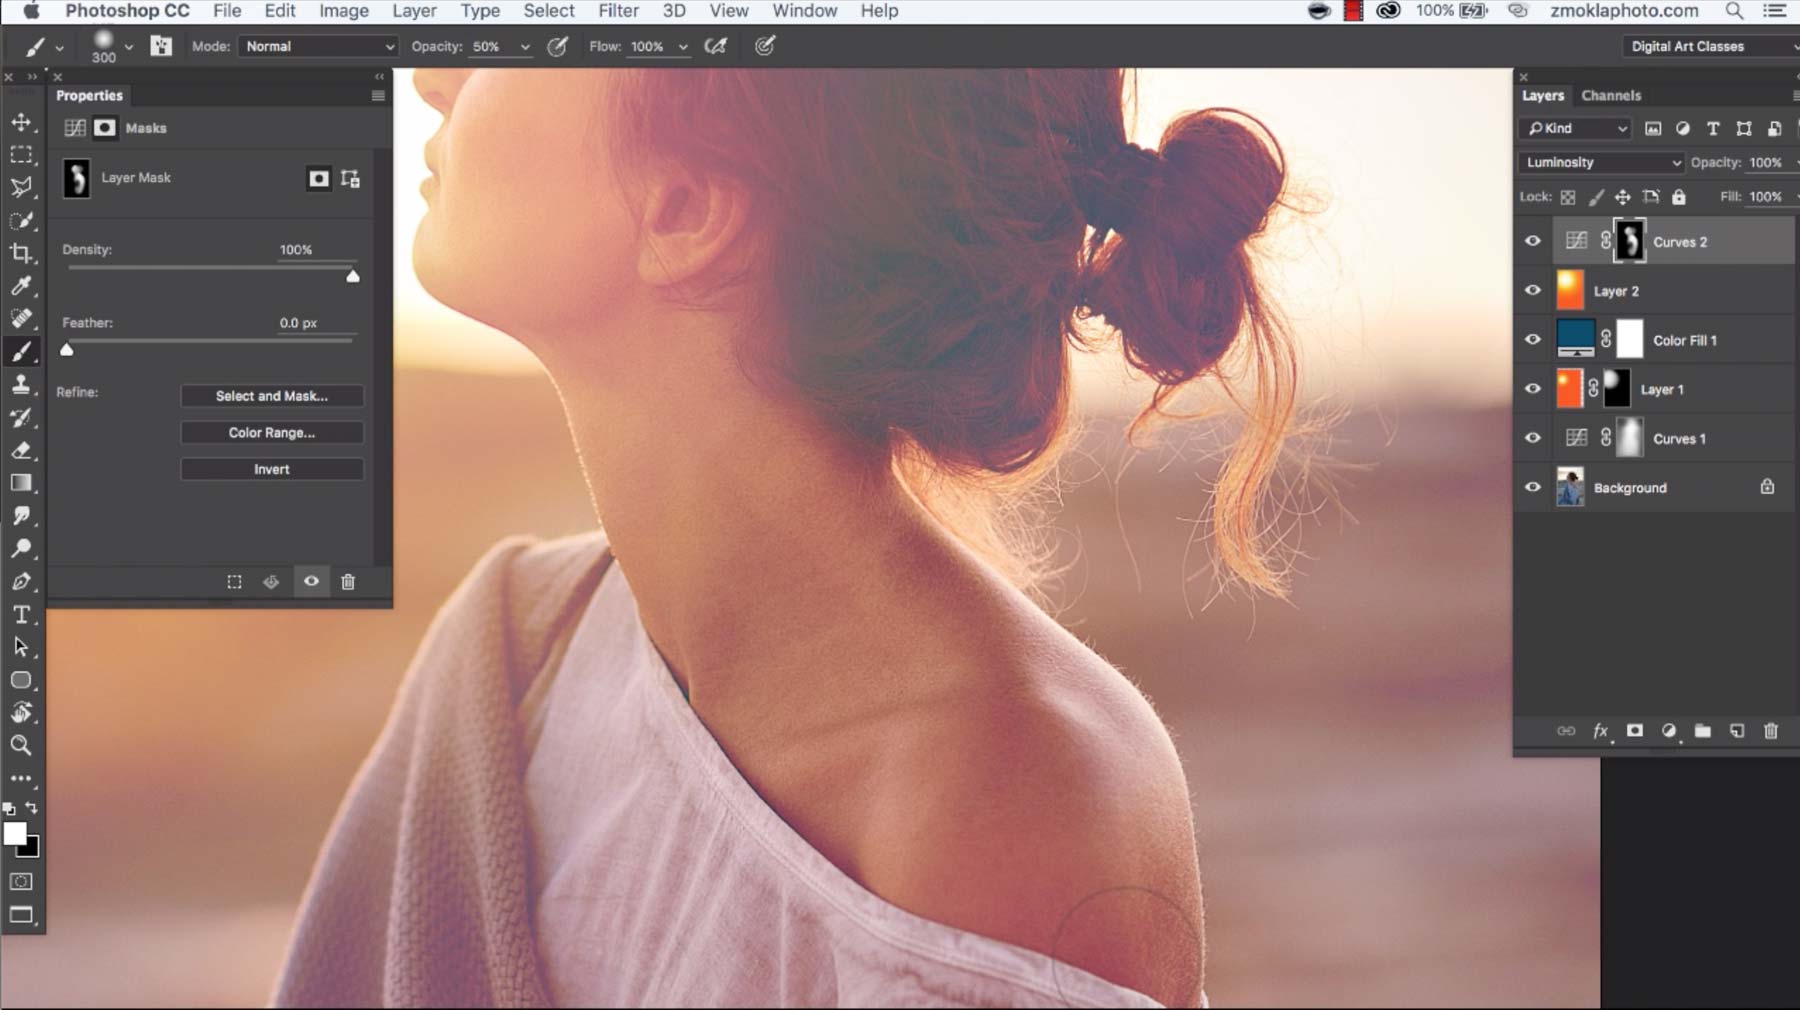This screenshot has height=1010, width=1800.
Task: Toggle pressure for opacity
Action: pos(558,46)
